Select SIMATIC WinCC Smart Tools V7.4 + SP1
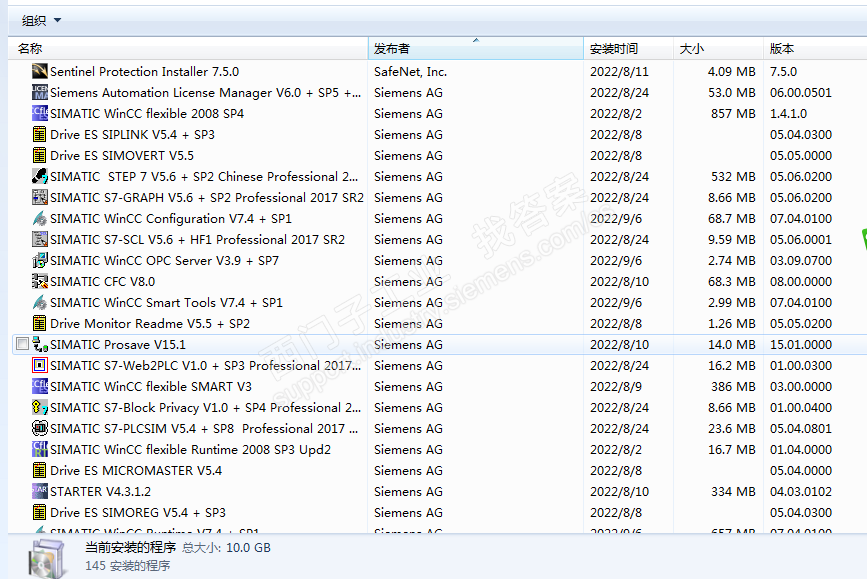 166,302
